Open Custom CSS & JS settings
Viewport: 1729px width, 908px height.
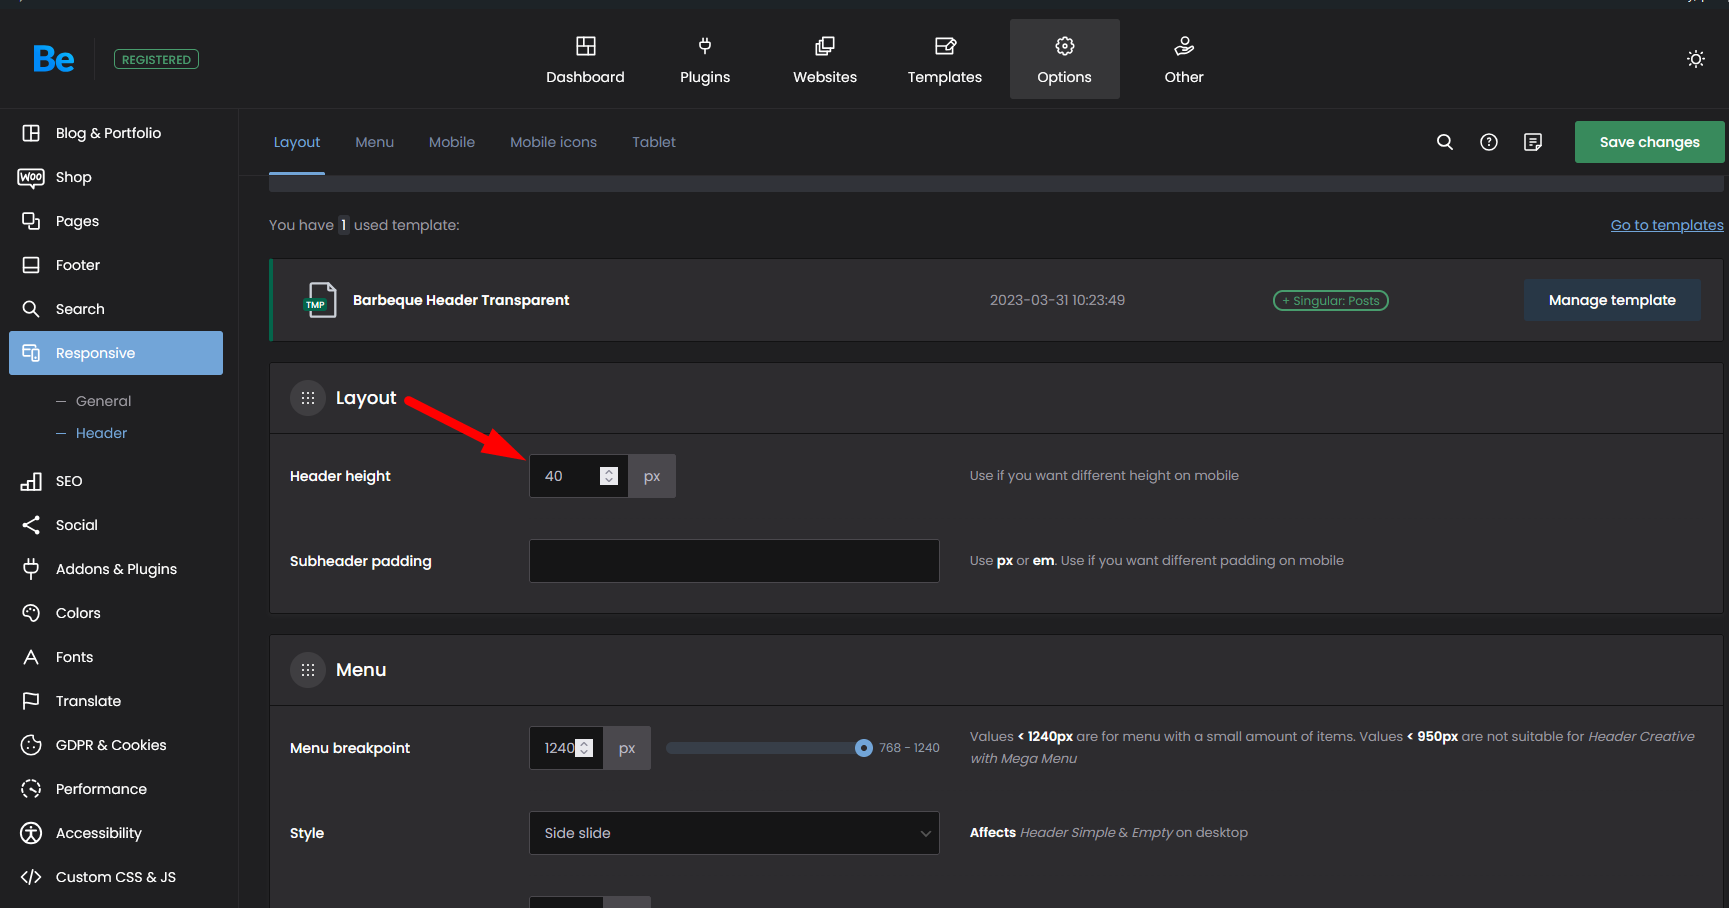(x=116, y=877)
